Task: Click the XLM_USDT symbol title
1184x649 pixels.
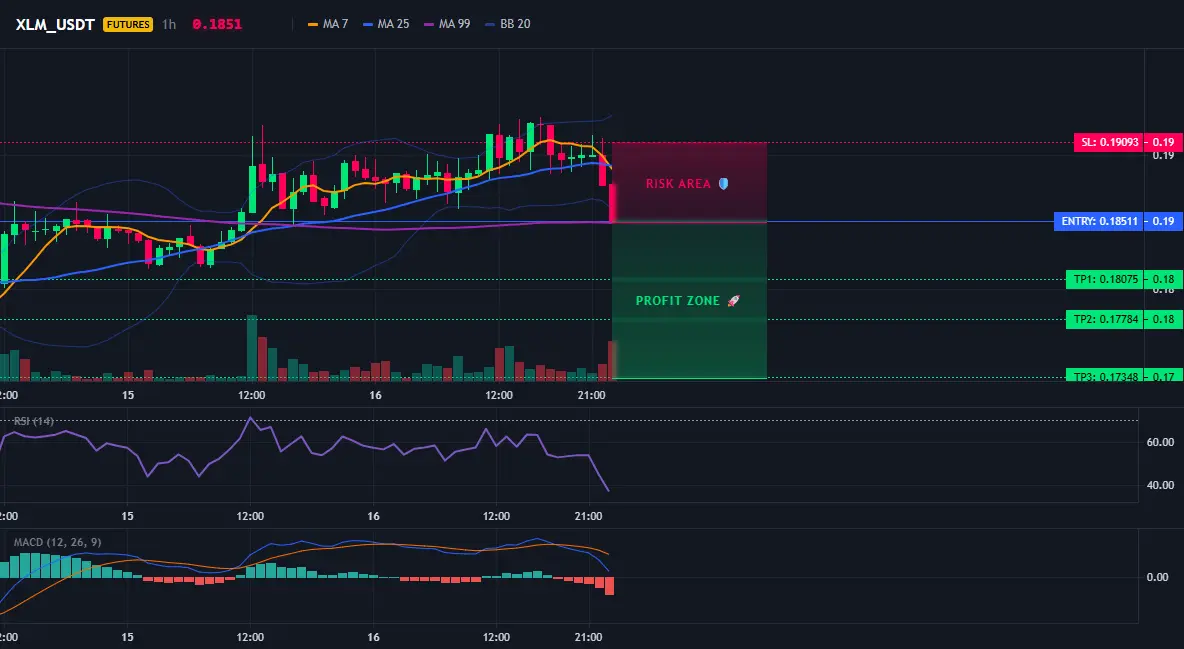Action: pos(55,24)
